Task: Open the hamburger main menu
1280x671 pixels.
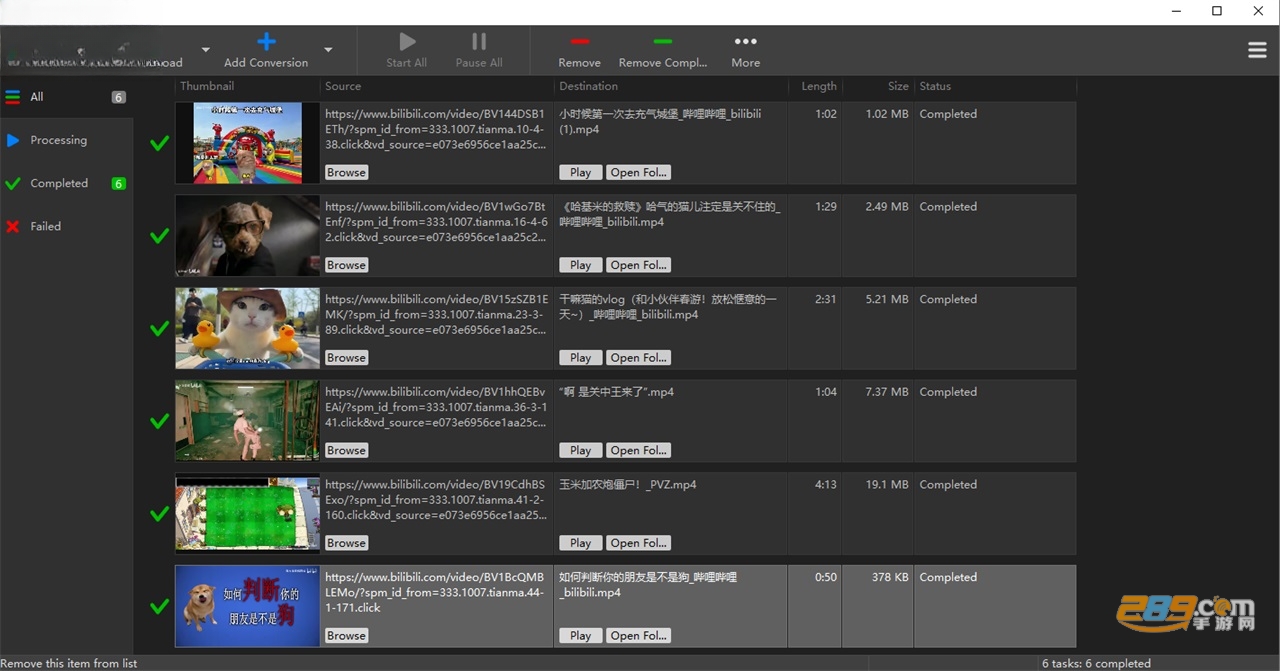Action: 1257,50
